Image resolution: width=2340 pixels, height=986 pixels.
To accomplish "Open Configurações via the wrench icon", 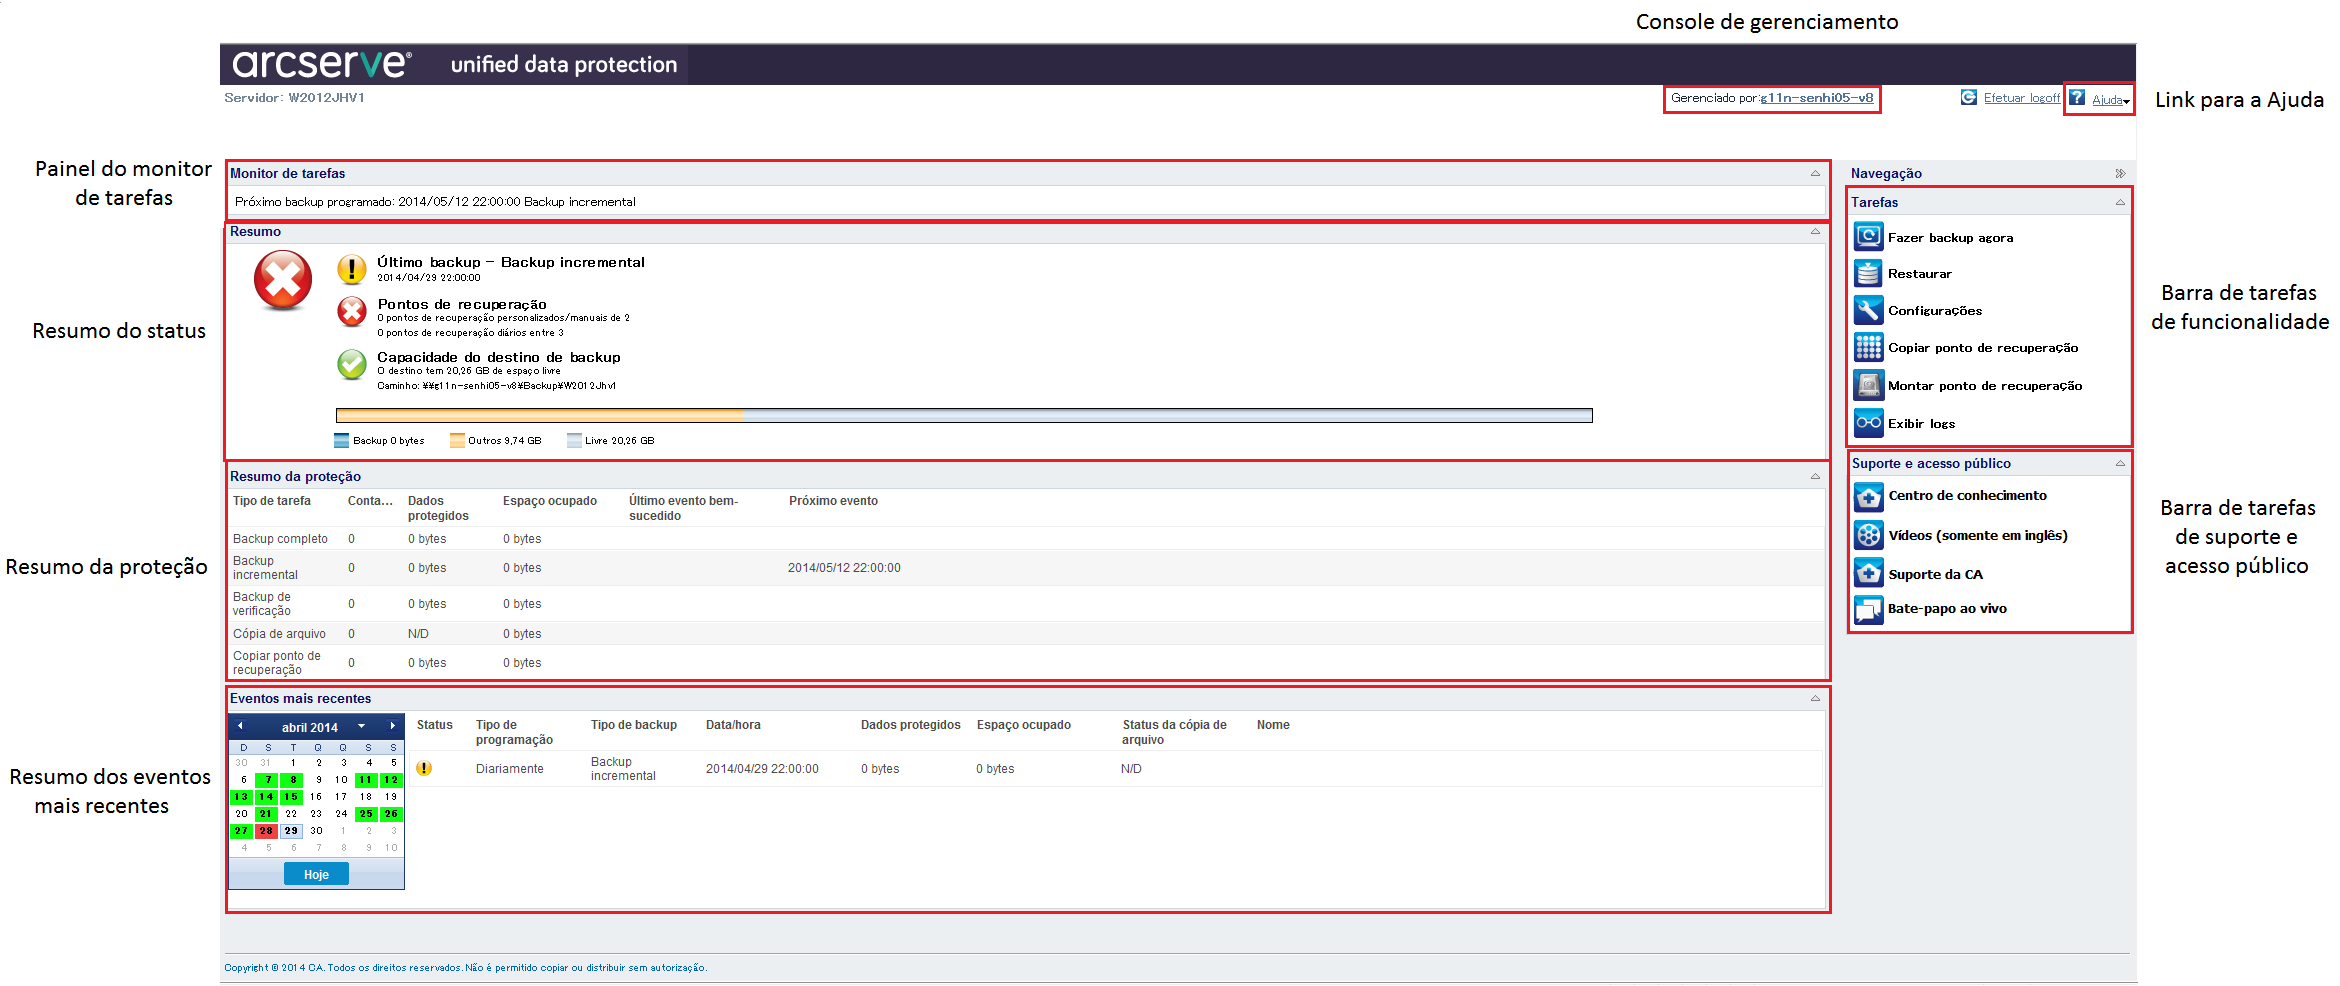I will click(x=1868, y=310).
